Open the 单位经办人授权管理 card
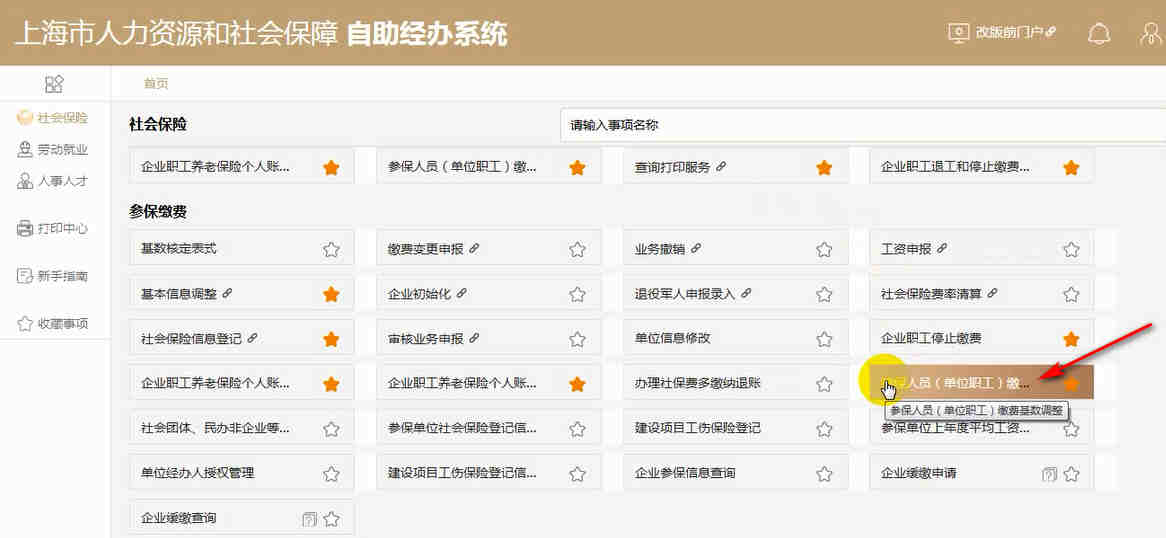This screenshot has height=538, width=1166. click(242, 473)
